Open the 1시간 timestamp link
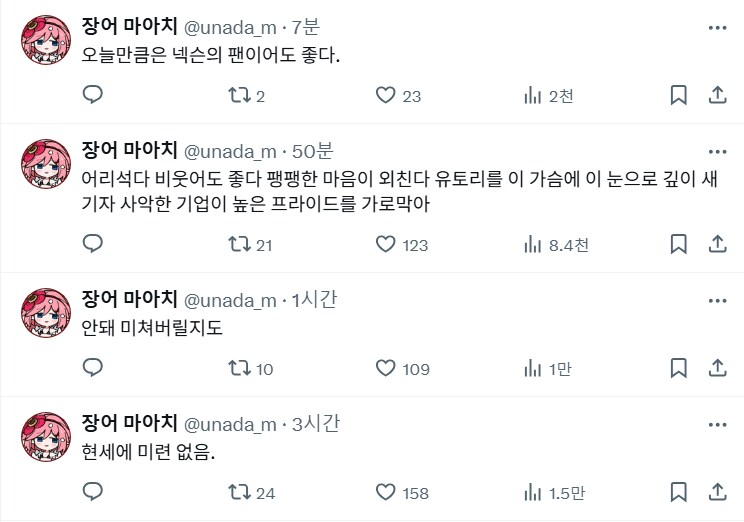This screenshot has height=522, width=744. coord(315,300)
